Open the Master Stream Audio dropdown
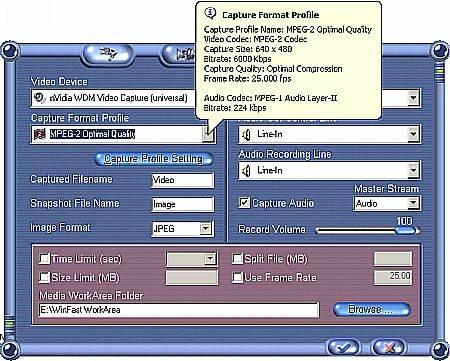The image size is (450, 361). coord(413,203)
